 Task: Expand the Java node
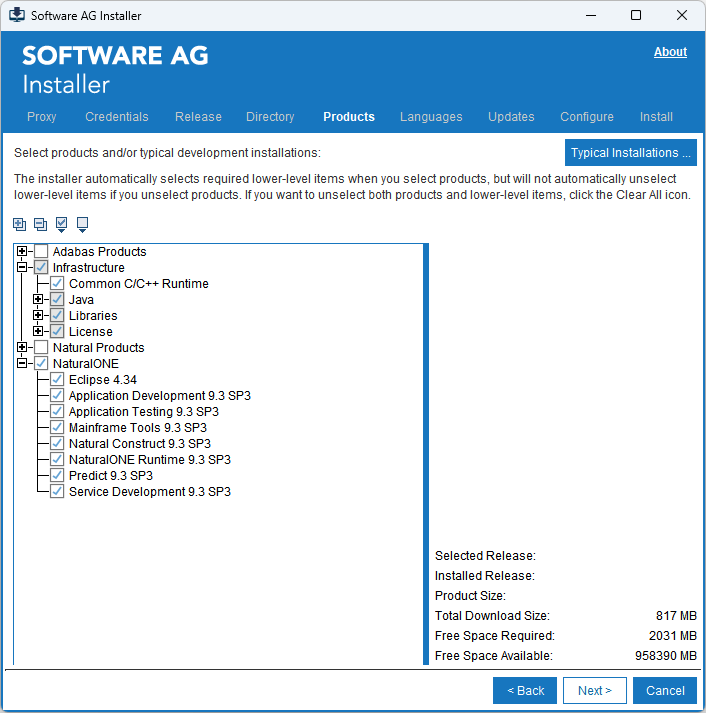click(38, 300)
